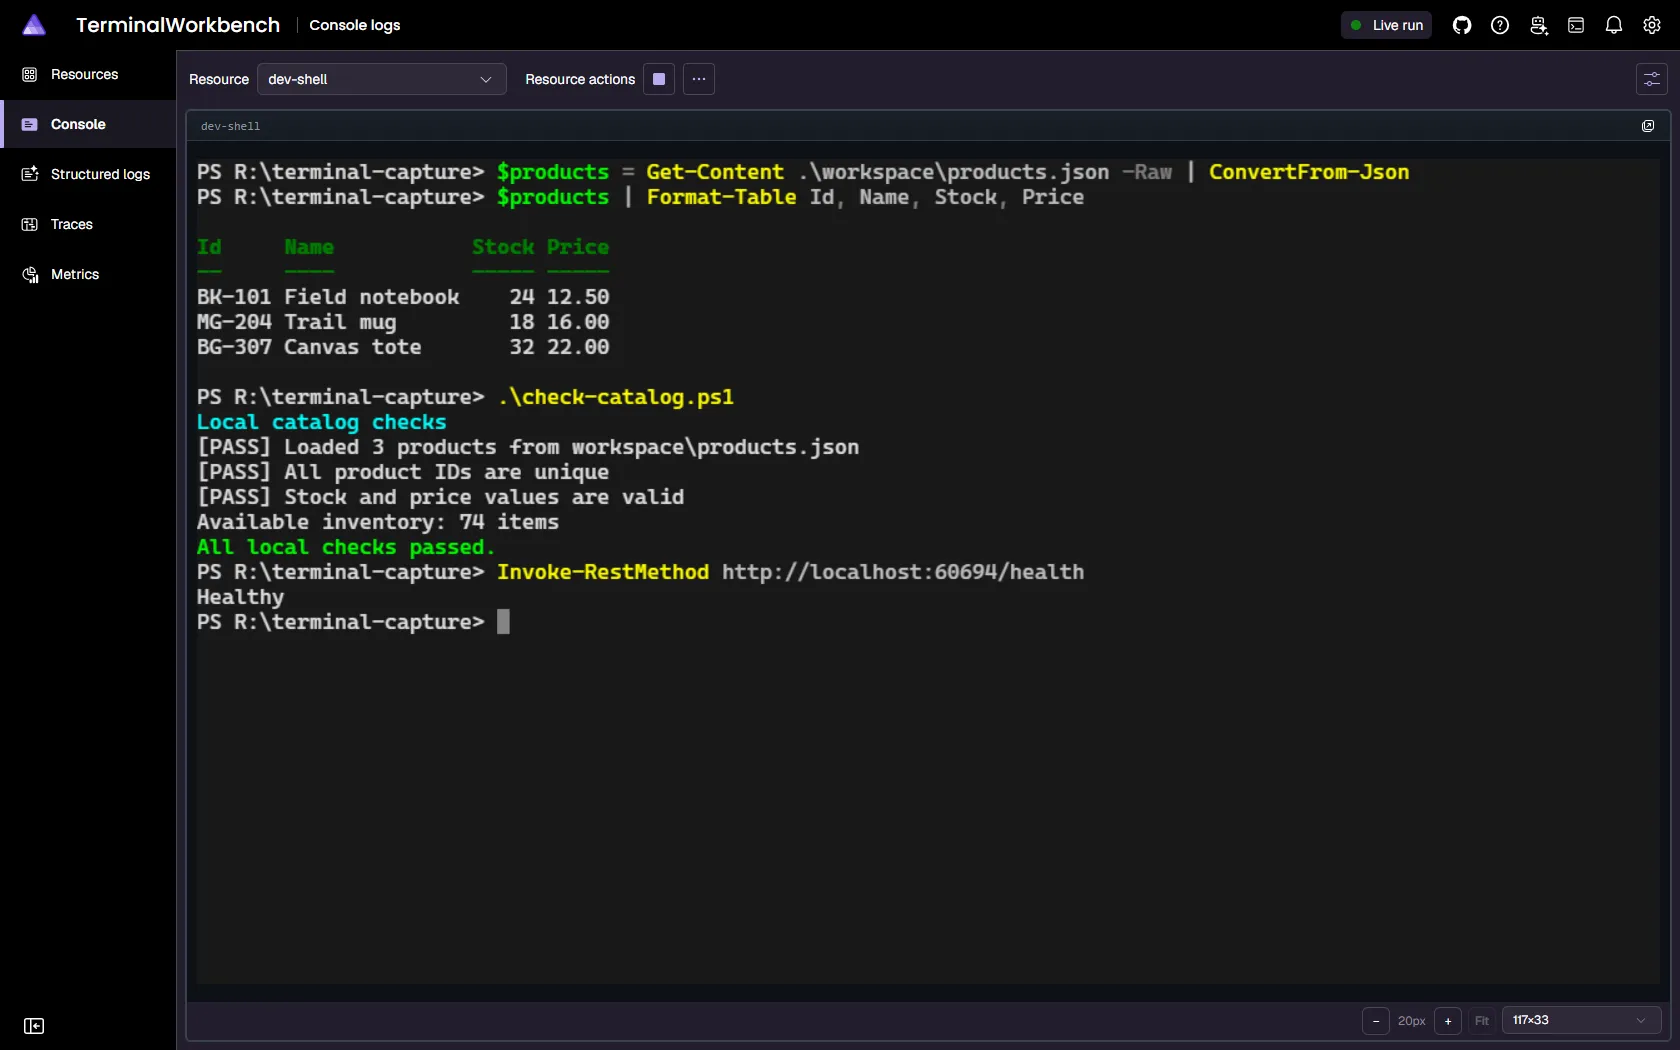The width and height of the screenshot is (1680, 1050).
Task: Stop the dev-shell resource
Action: tap(659, 79)
